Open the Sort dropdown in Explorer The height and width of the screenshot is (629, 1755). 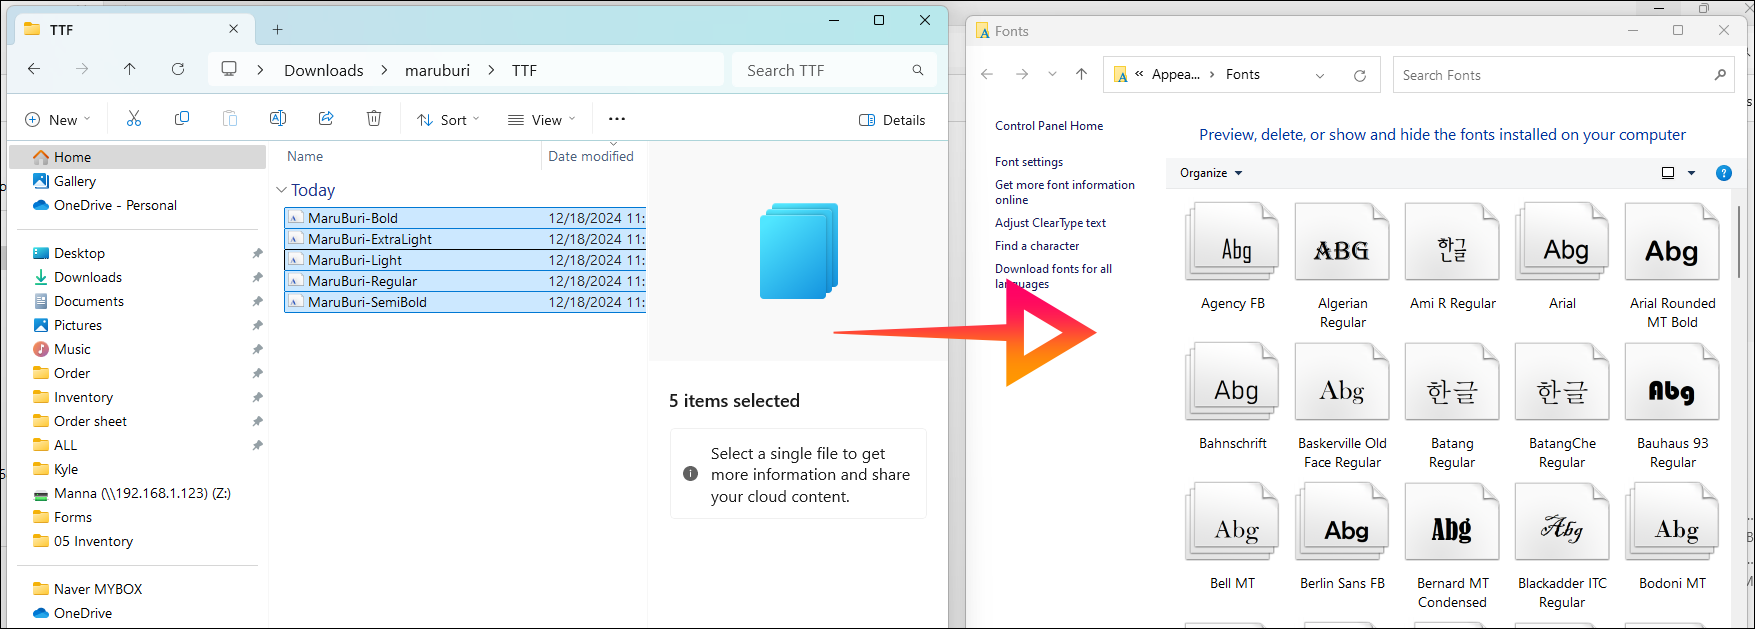449,120
